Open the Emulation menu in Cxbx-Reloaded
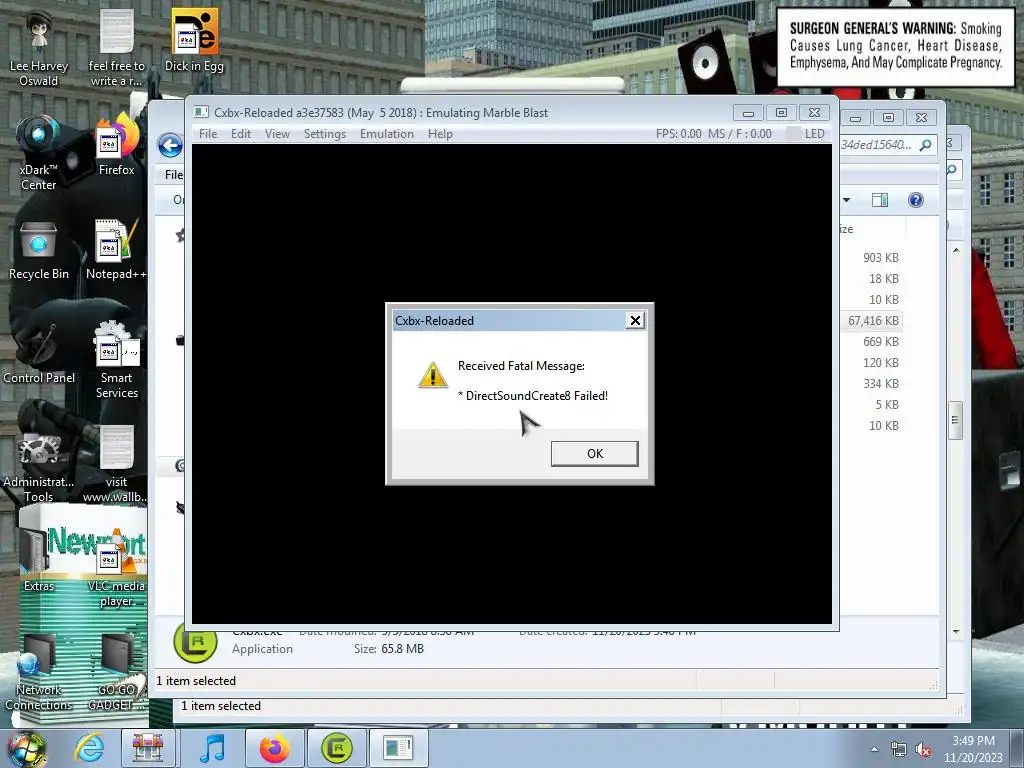This screenshot has height=768, width=1024. 387,133
